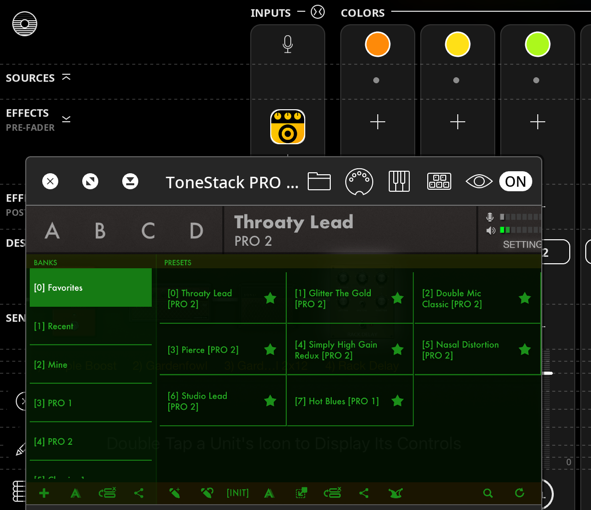Open the ToneStack app icon in the input channel
The width and height of the screenshot is (591, 510).
(x=288, y=127)
